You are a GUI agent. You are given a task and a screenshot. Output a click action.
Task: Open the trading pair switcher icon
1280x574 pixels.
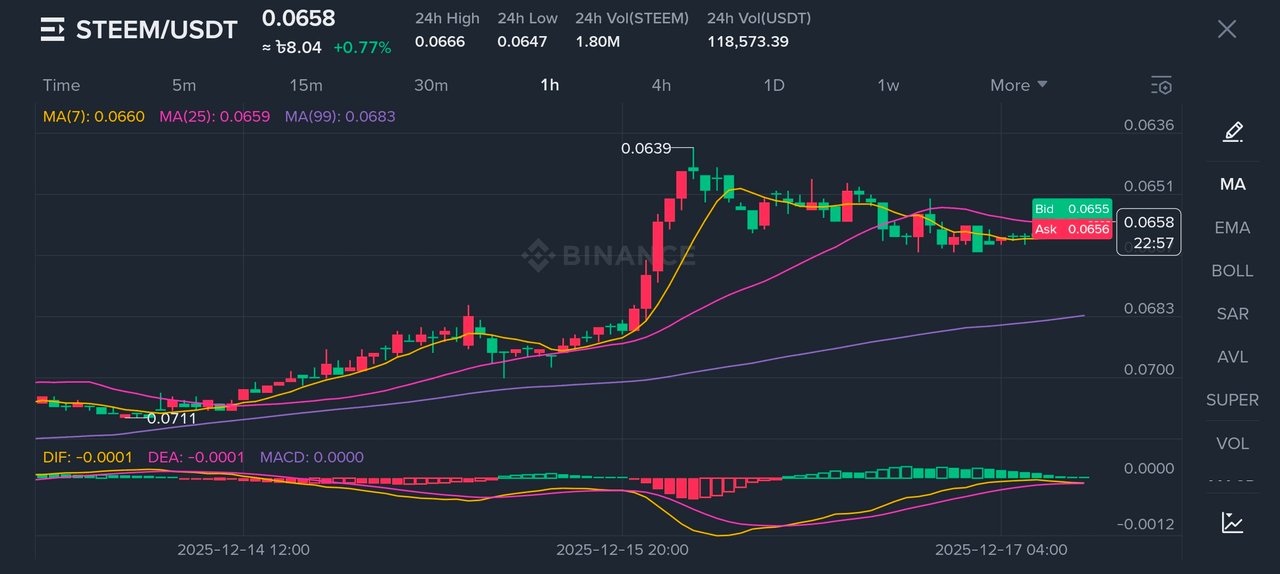tap(52, 29)
